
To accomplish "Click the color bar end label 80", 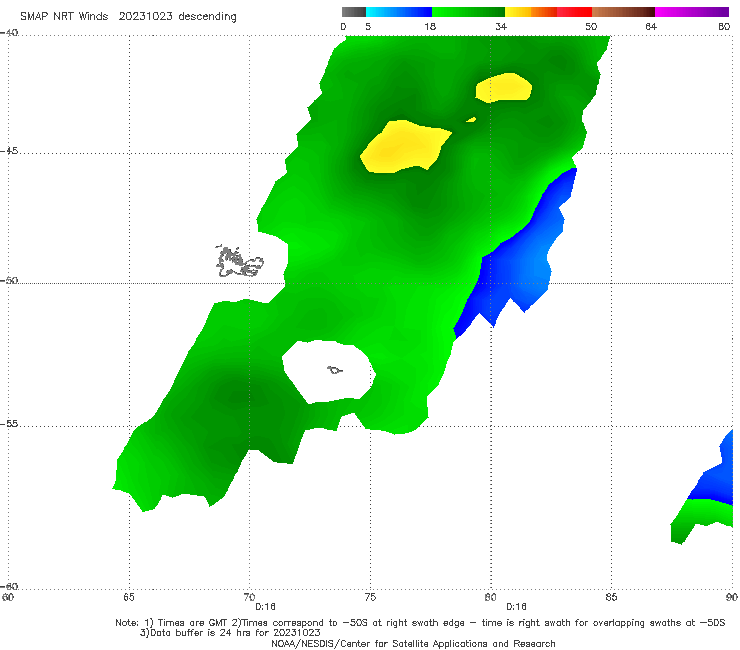I will coord(724,27).
